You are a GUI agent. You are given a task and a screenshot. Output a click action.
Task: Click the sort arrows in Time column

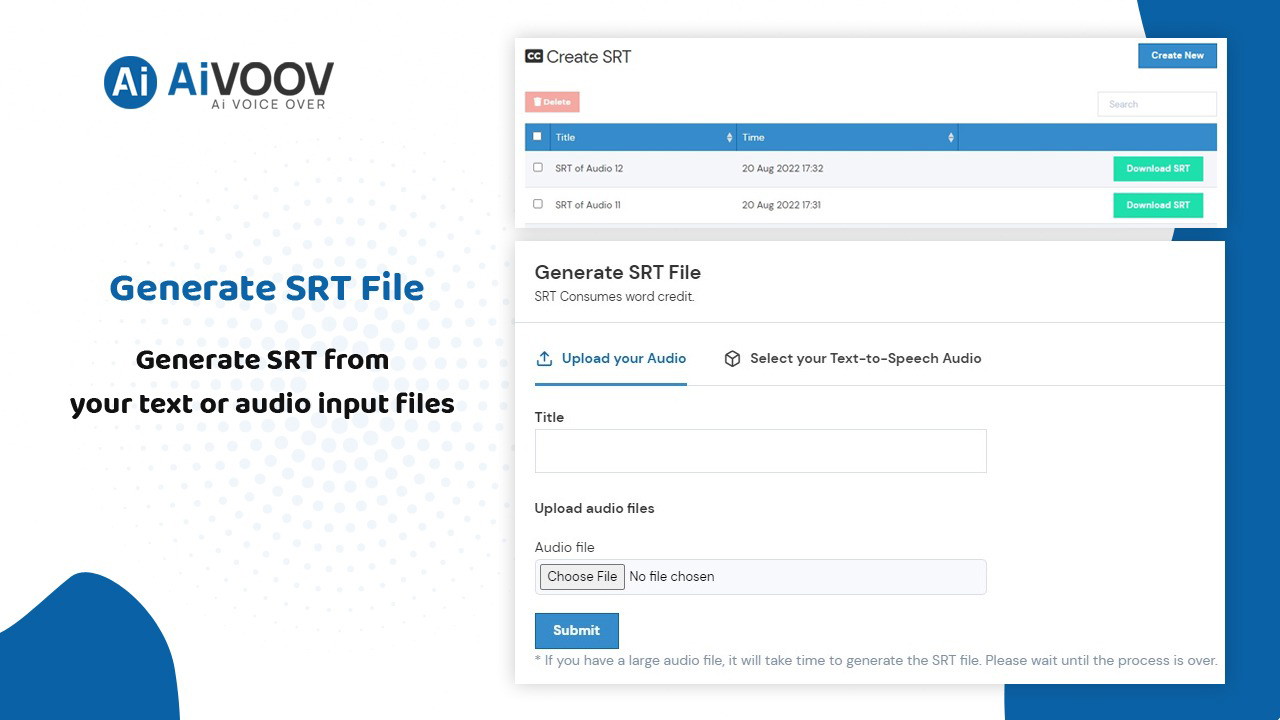tap(950, 138)
